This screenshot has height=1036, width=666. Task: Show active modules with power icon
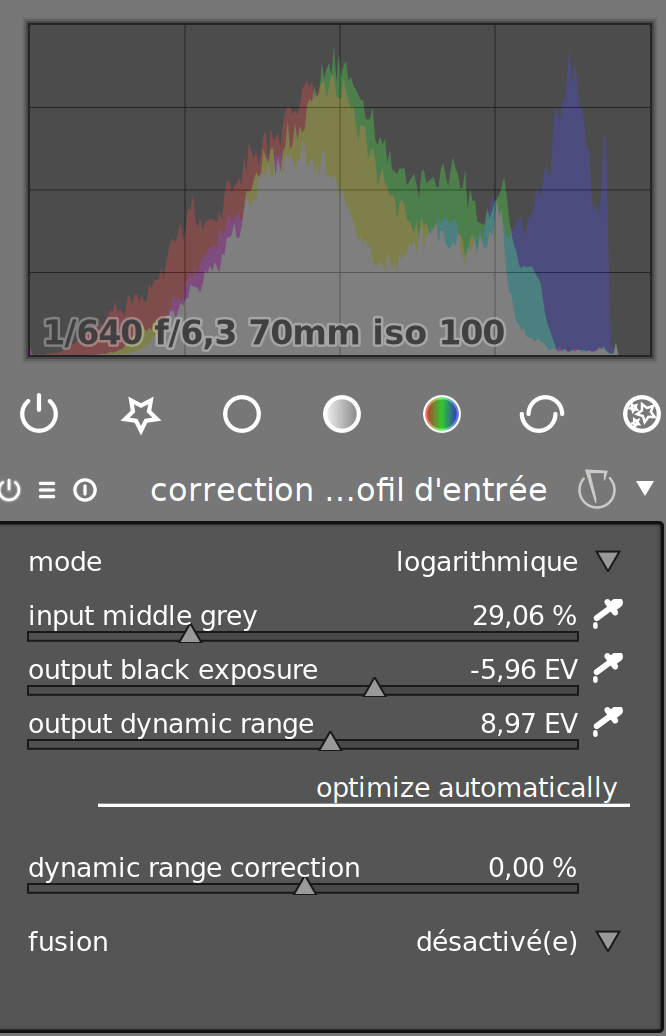[39, 414]
